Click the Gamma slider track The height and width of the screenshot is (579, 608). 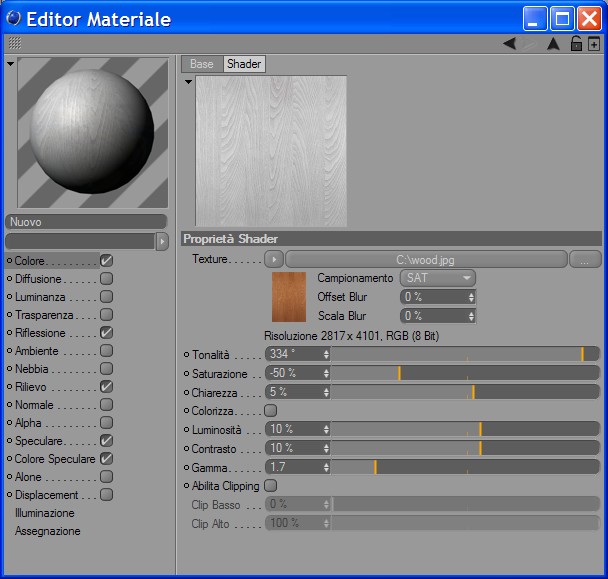(465, 467)
